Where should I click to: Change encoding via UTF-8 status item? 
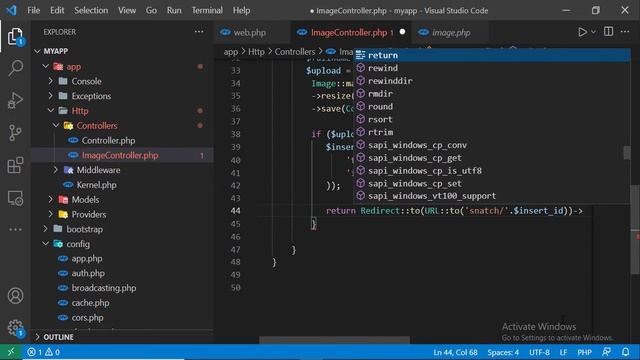[x=539, y=352]
